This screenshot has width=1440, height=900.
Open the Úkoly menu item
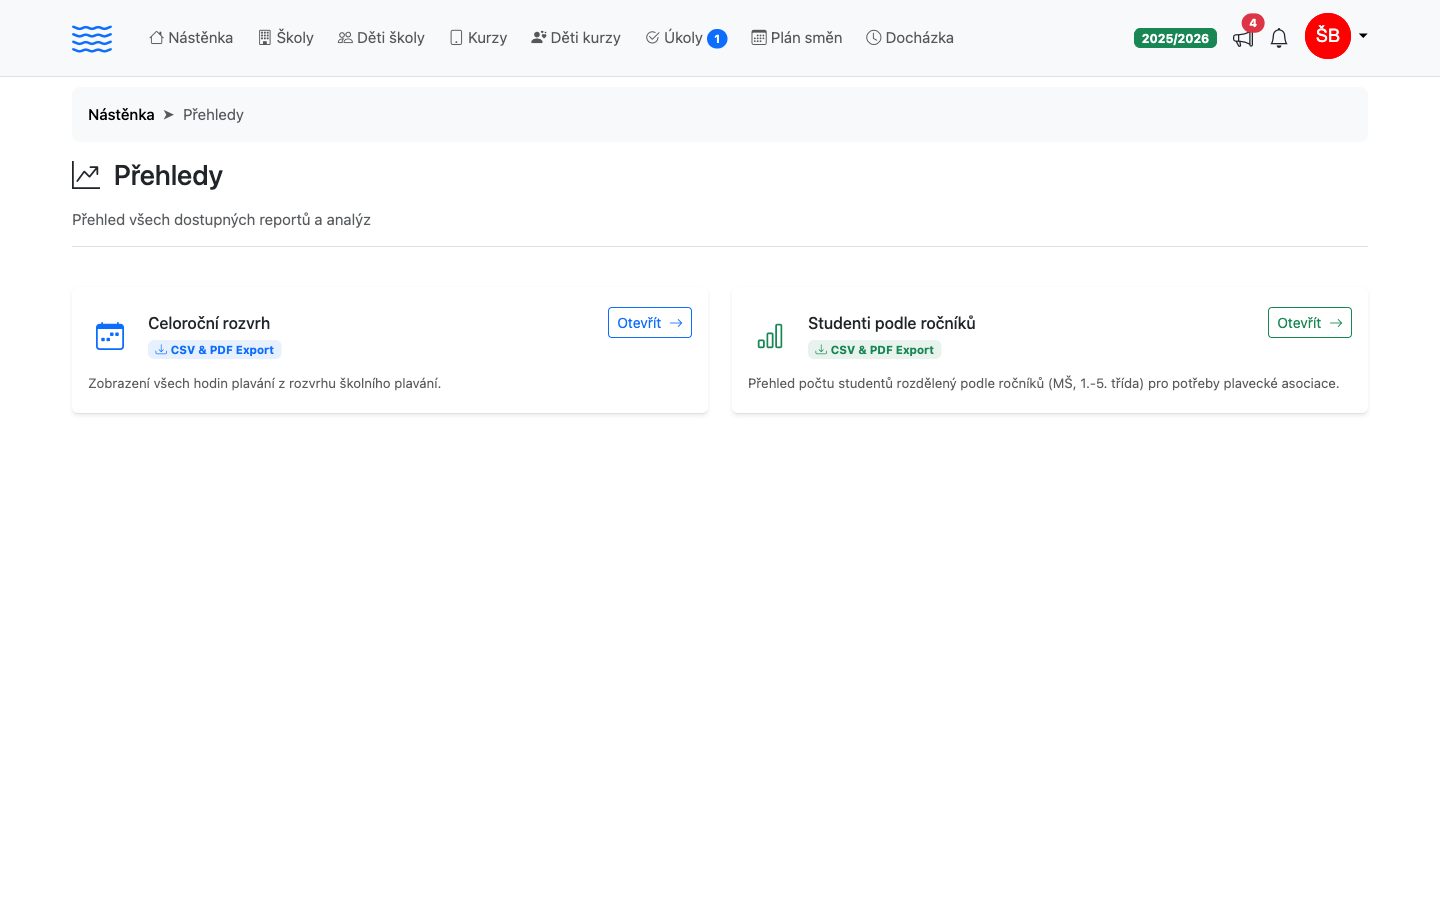686,38
